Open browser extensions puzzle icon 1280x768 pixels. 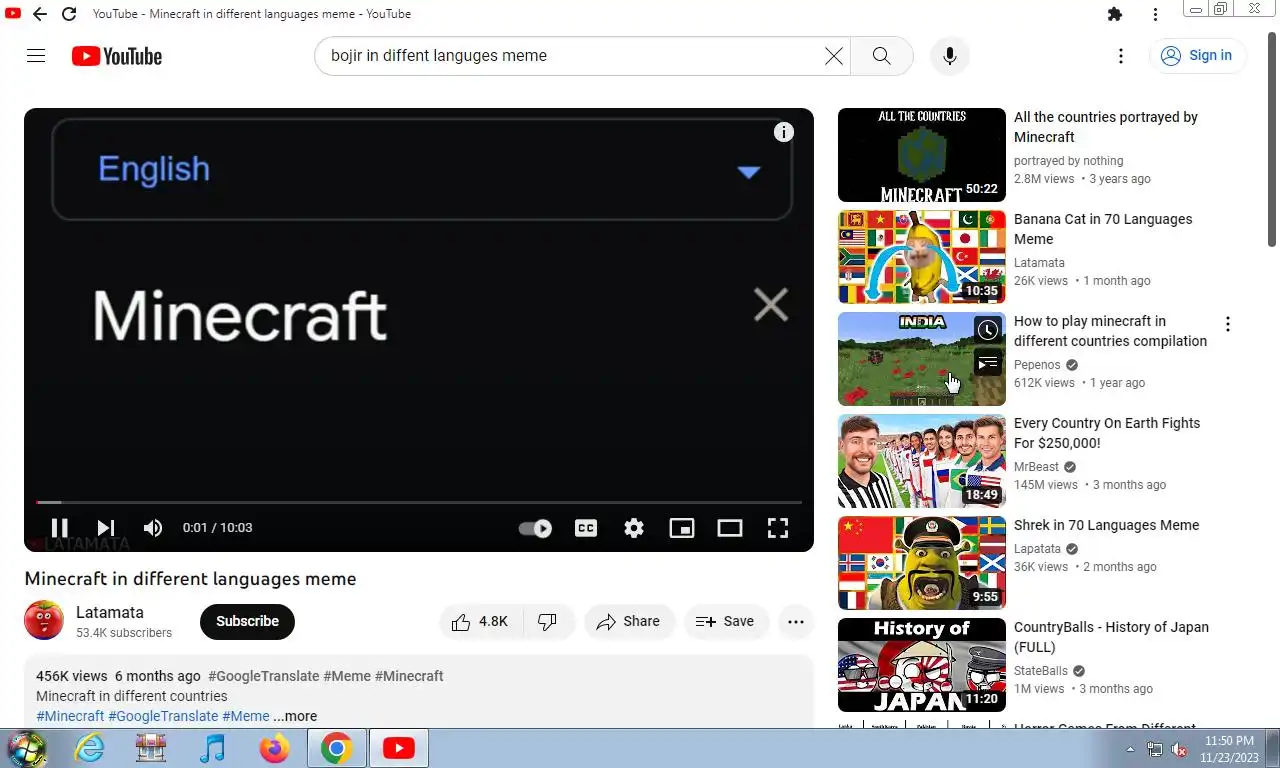coord(1115,14)
